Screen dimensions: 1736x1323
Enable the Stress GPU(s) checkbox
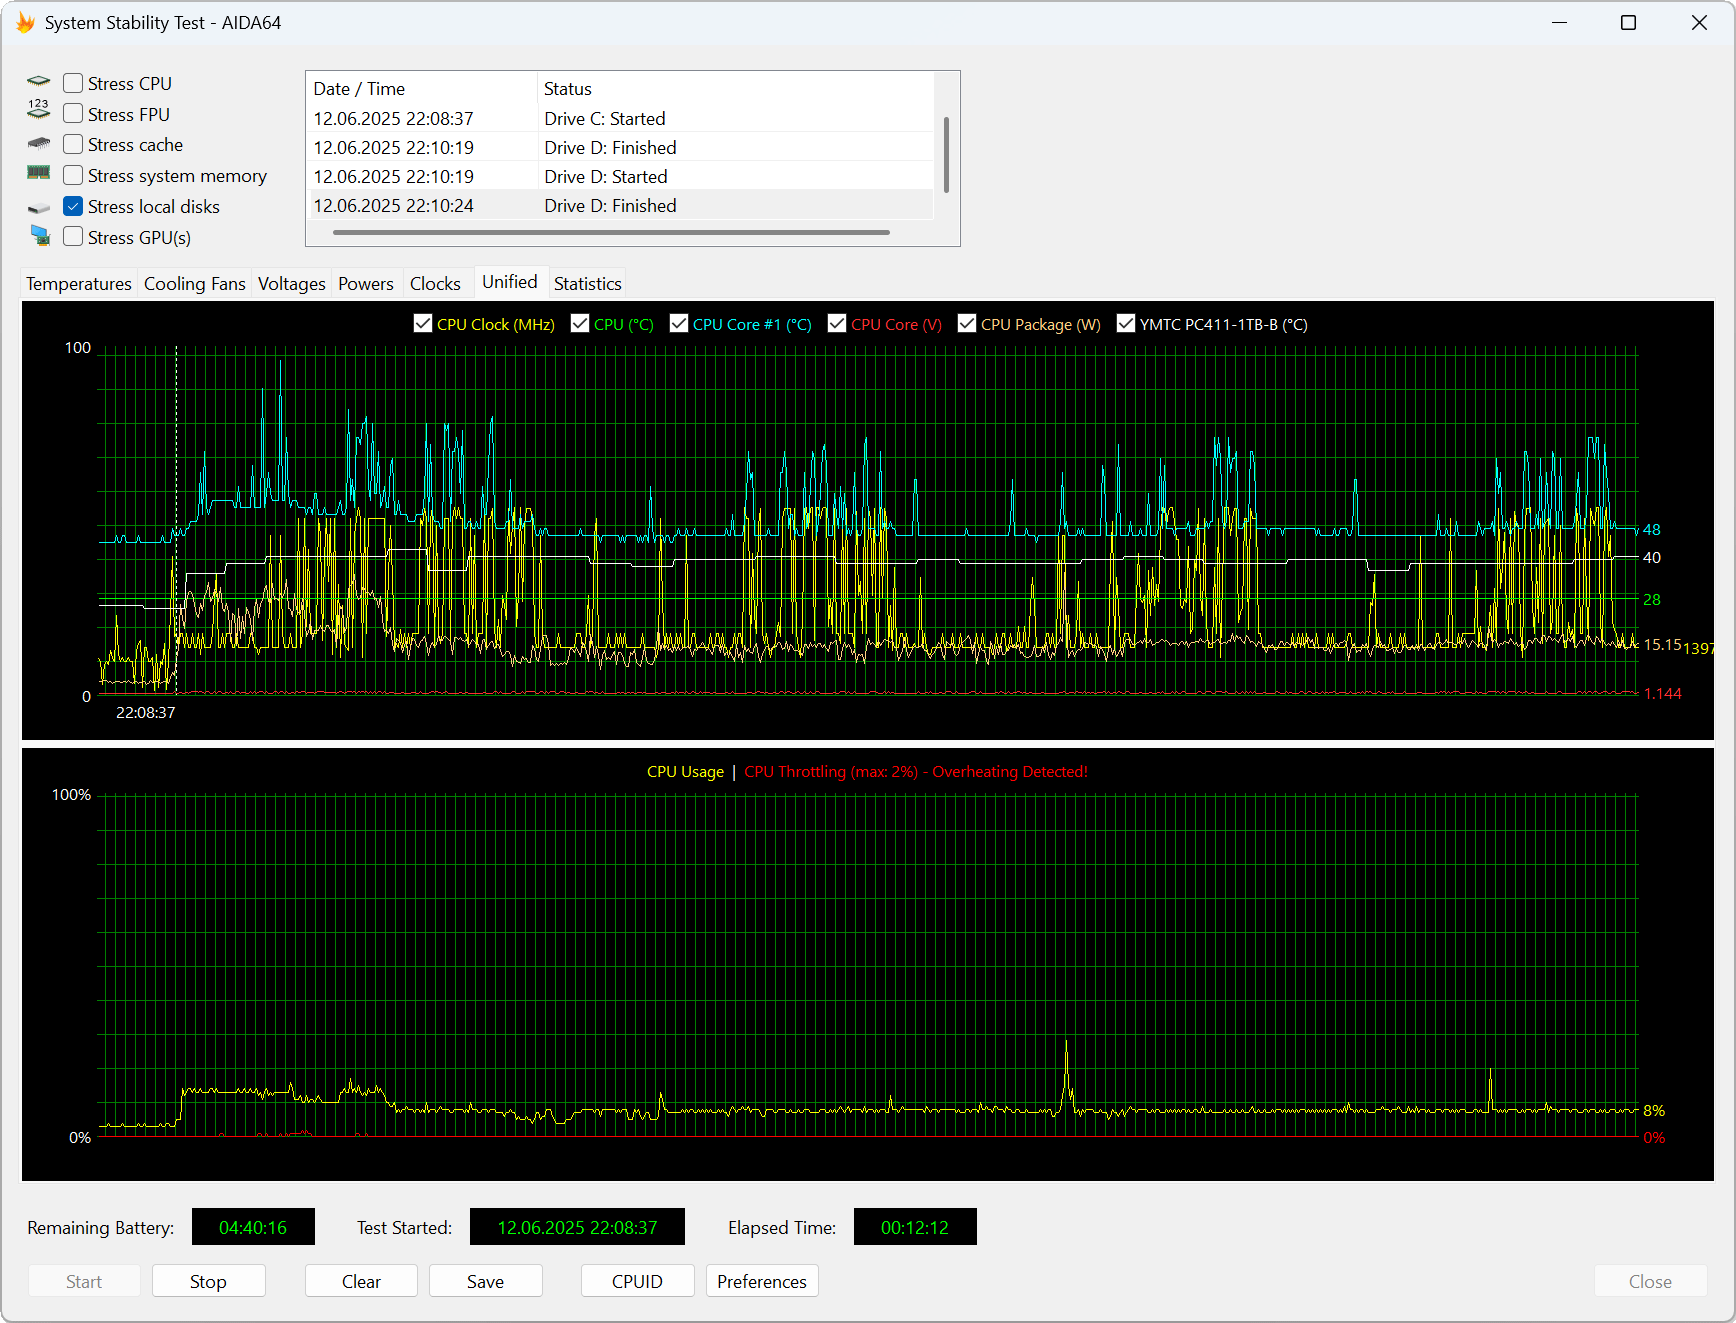73,237
